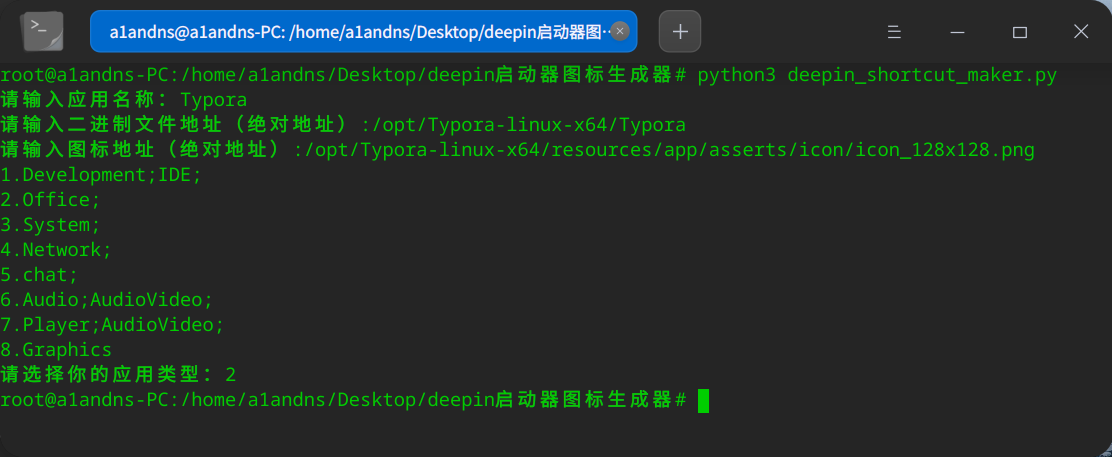Close the terminal window
The width and height of the screenshot is (1112, 457).
coord(1081,31)
